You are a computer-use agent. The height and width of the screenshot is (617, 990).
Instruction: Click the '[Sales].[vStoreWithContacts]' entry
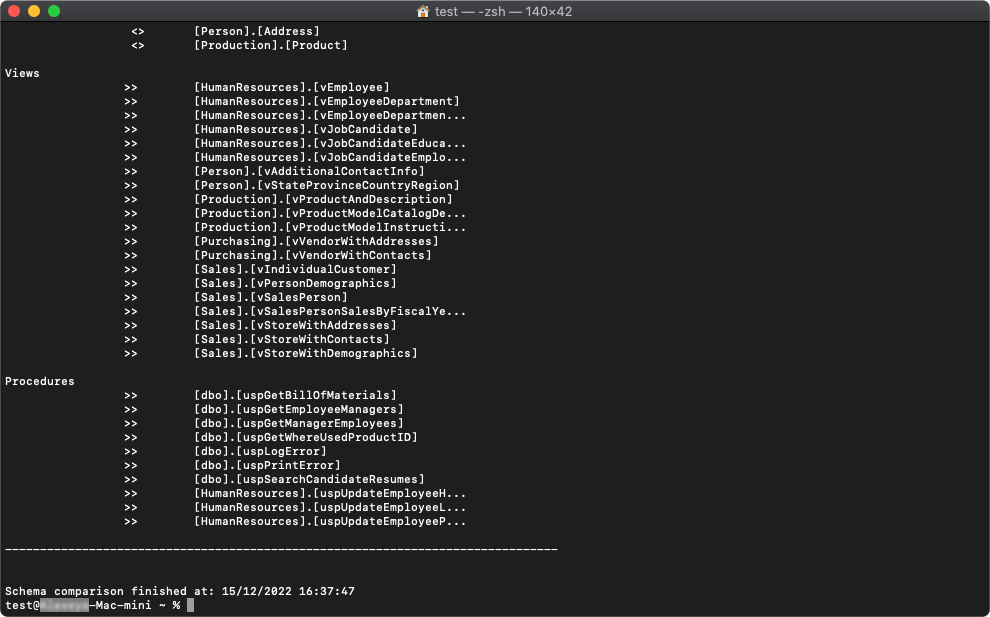click(292, 339)
